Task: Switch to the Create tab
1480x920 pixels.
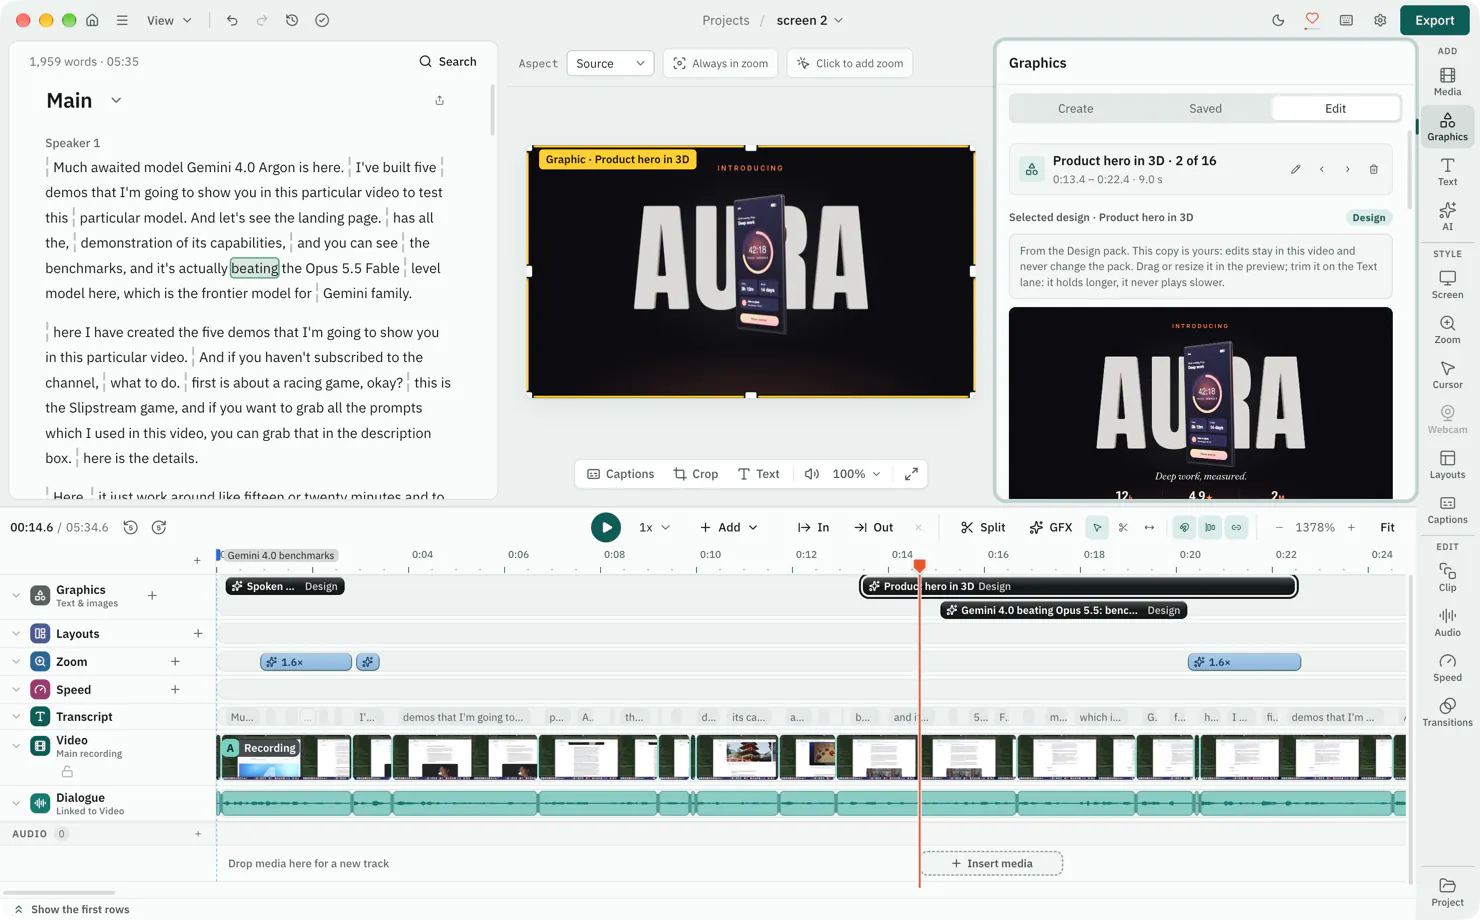Action: tap(1075, 108)
